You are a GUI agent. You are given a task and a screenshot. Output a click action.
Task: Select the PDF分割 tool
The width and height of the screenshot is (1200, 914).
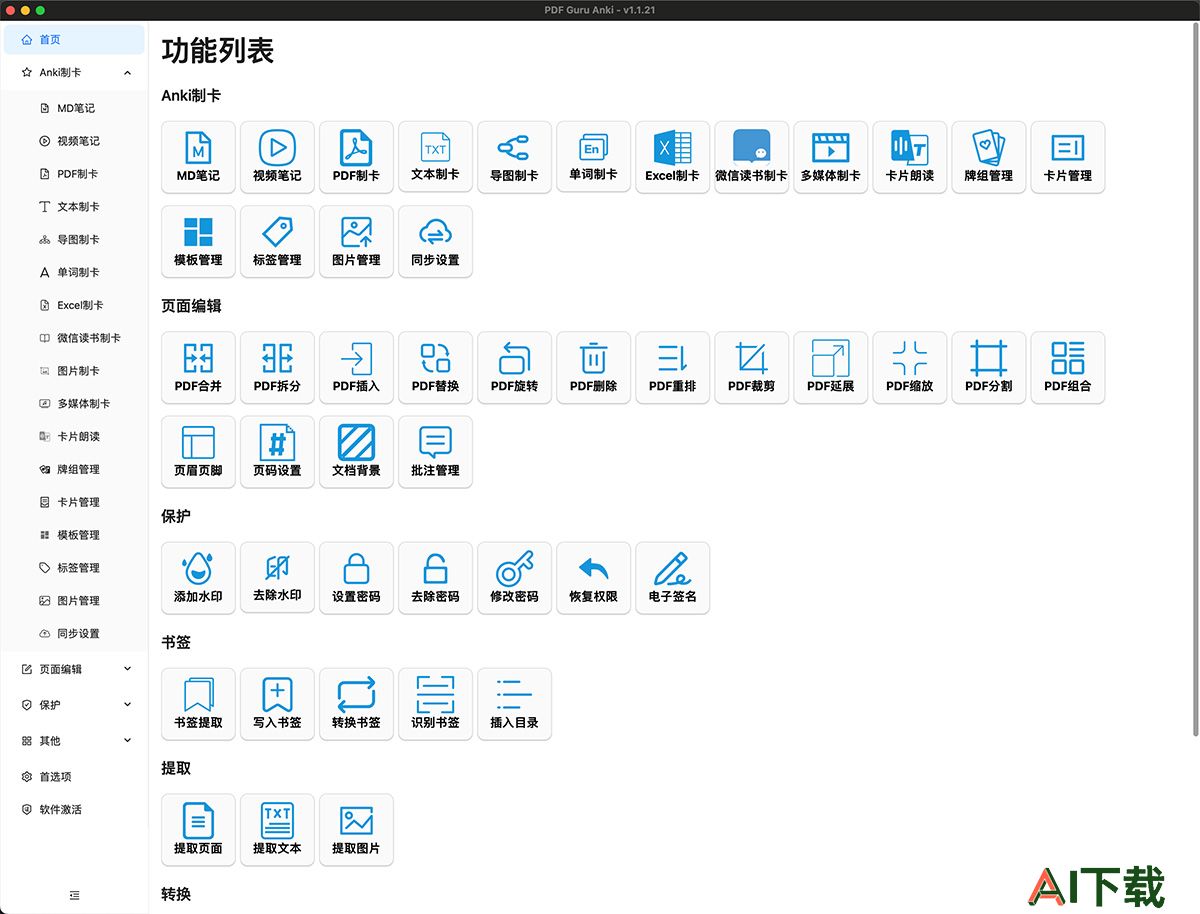pos(988,367)
